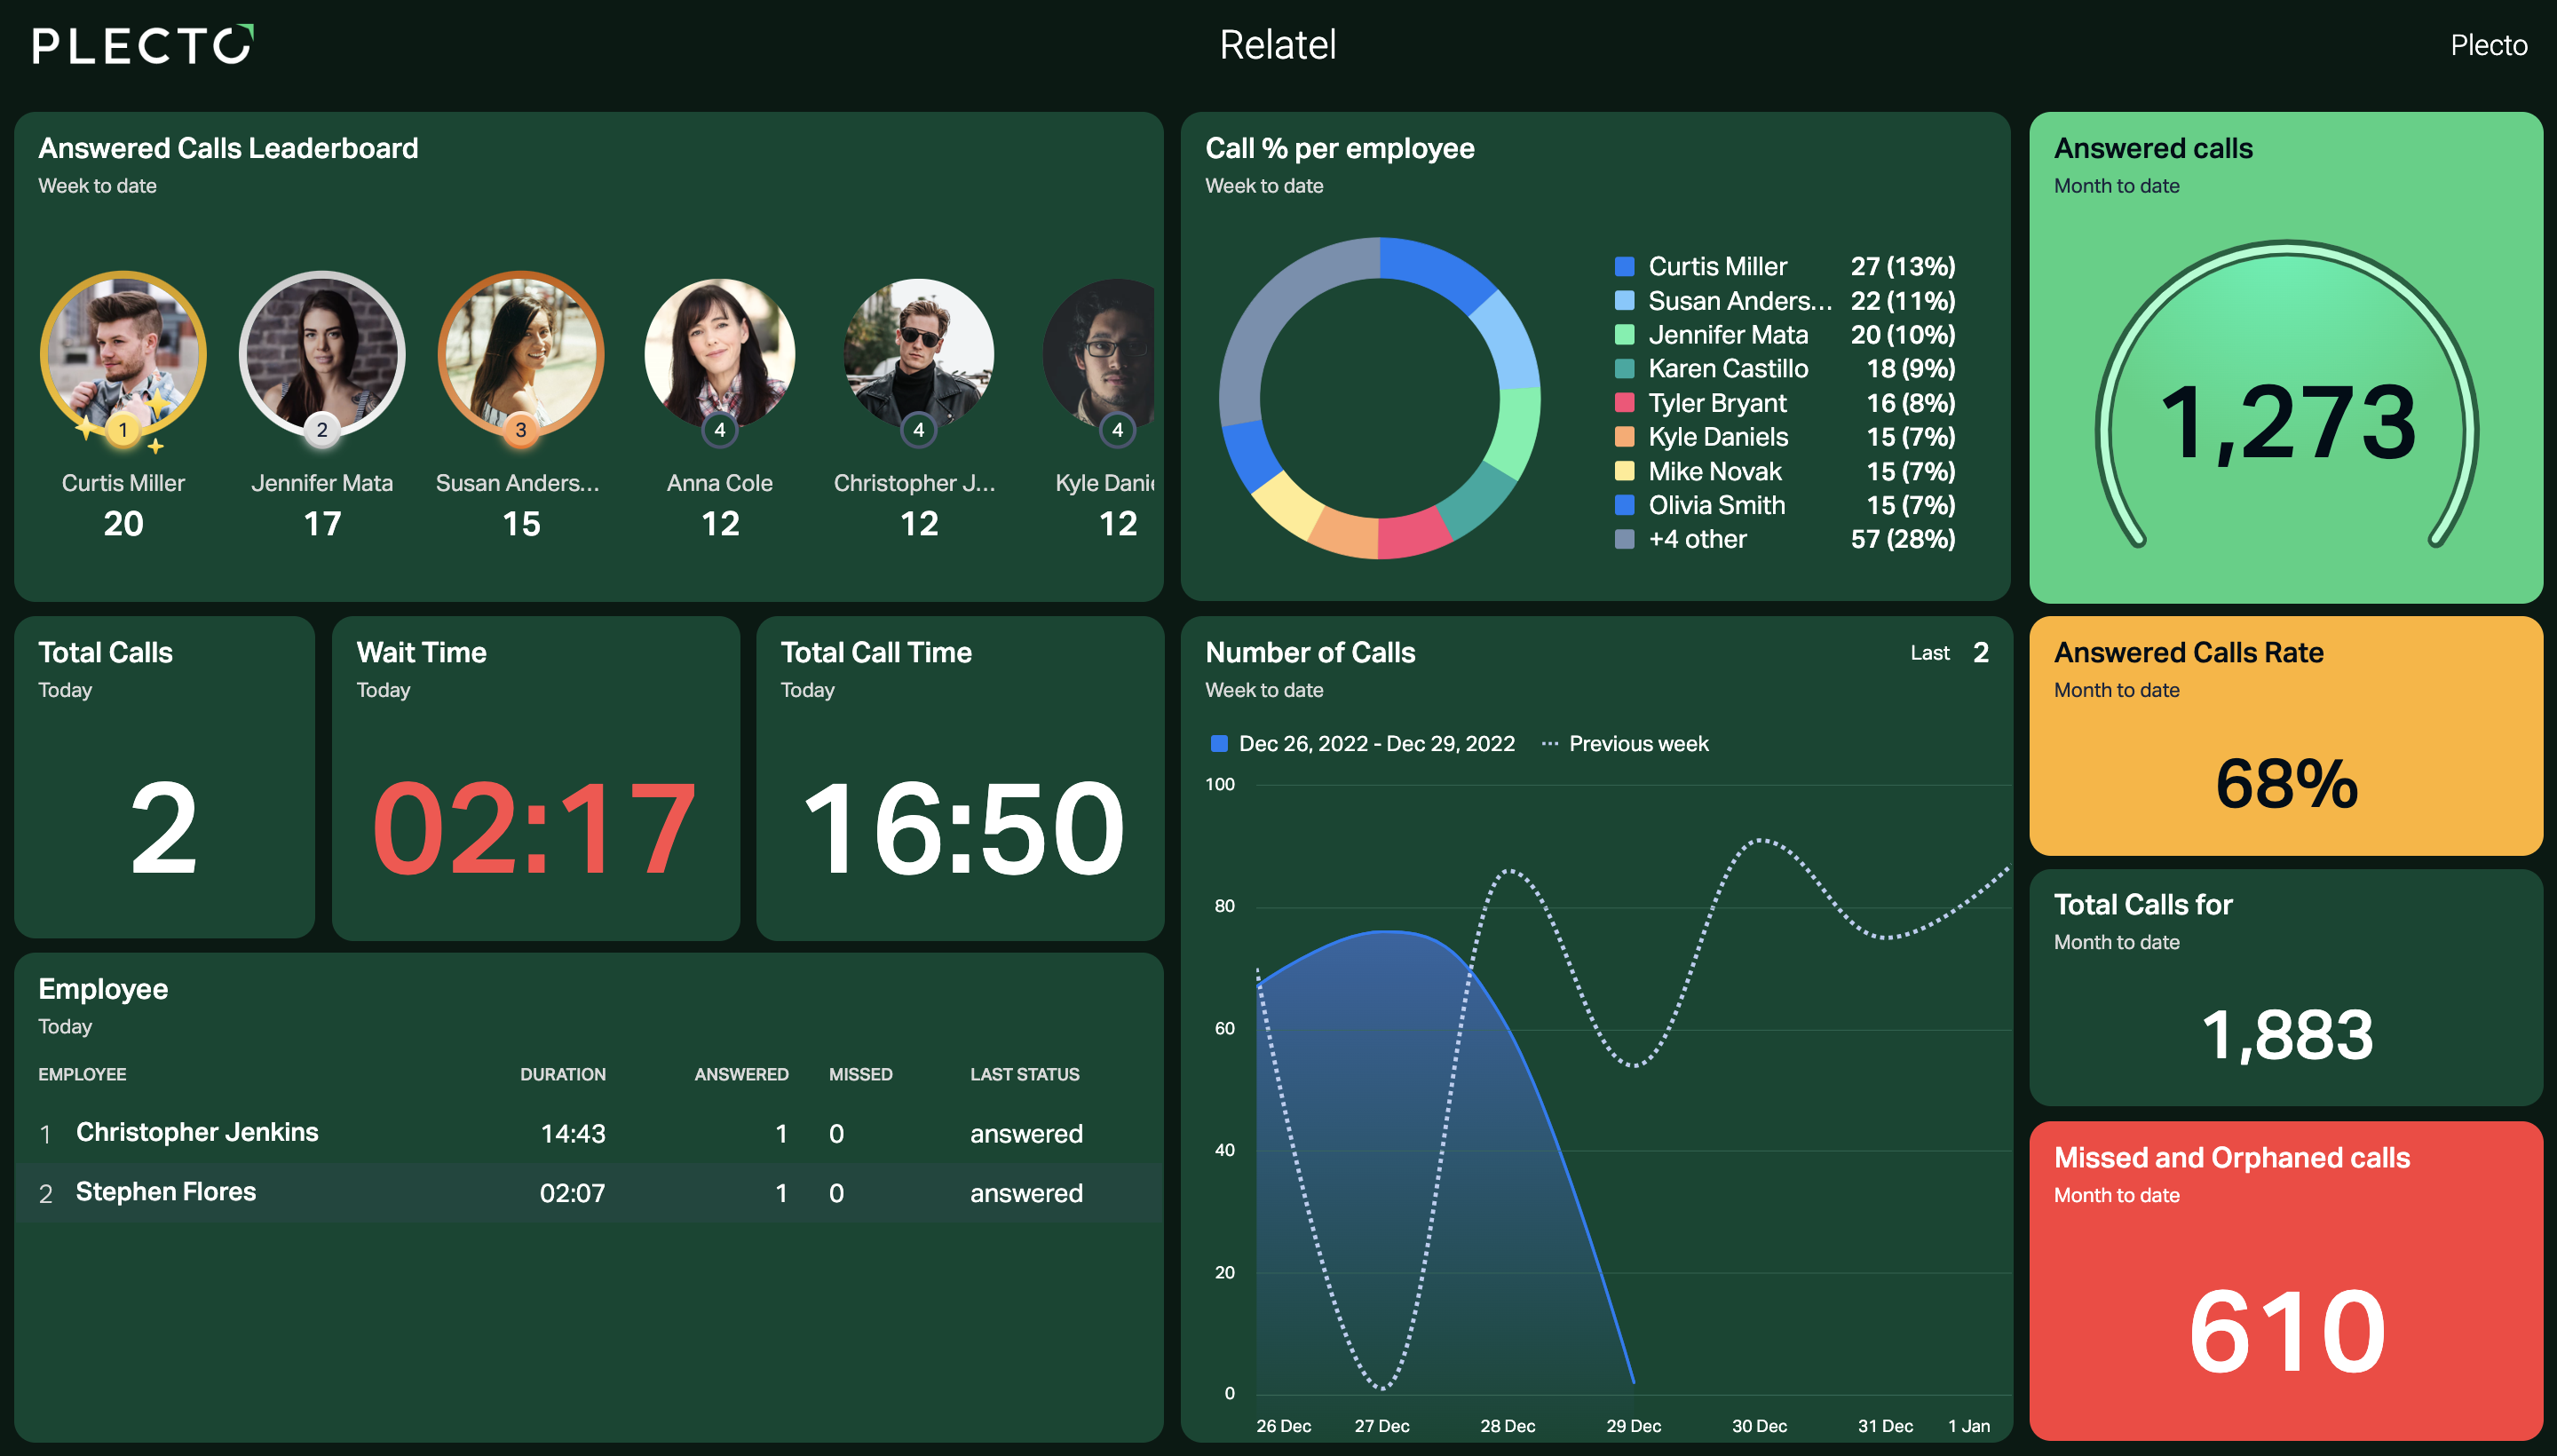Click the Plecto logo
2557x1456 pixels.
(x=143, y=45)
